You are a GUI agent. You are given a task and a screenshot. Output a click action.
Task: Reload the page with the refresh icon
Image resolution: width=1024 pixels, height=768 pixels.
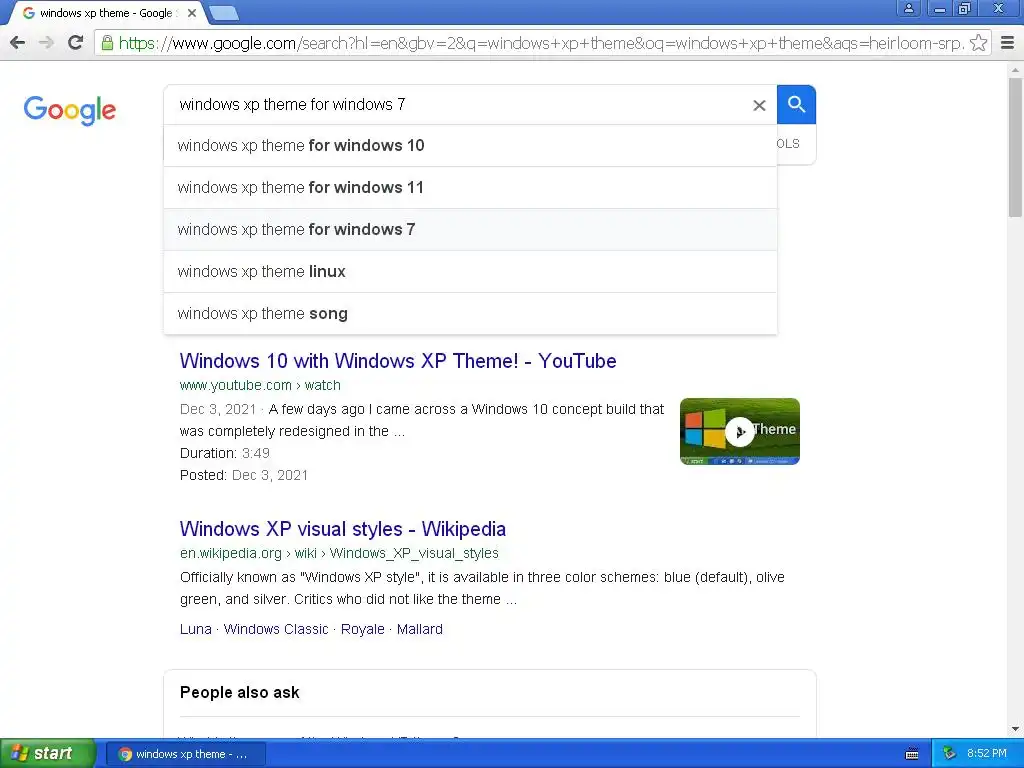[x=76, y=43]
